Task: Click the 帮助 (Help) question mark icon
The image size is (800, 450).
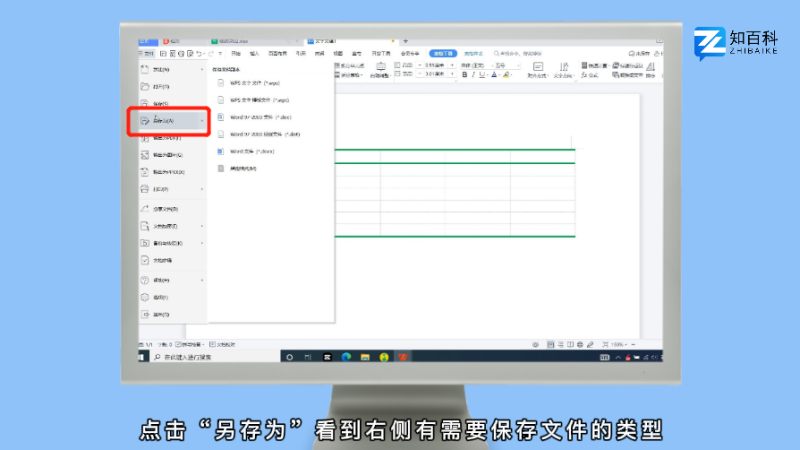Action: [x=145, y=280]
